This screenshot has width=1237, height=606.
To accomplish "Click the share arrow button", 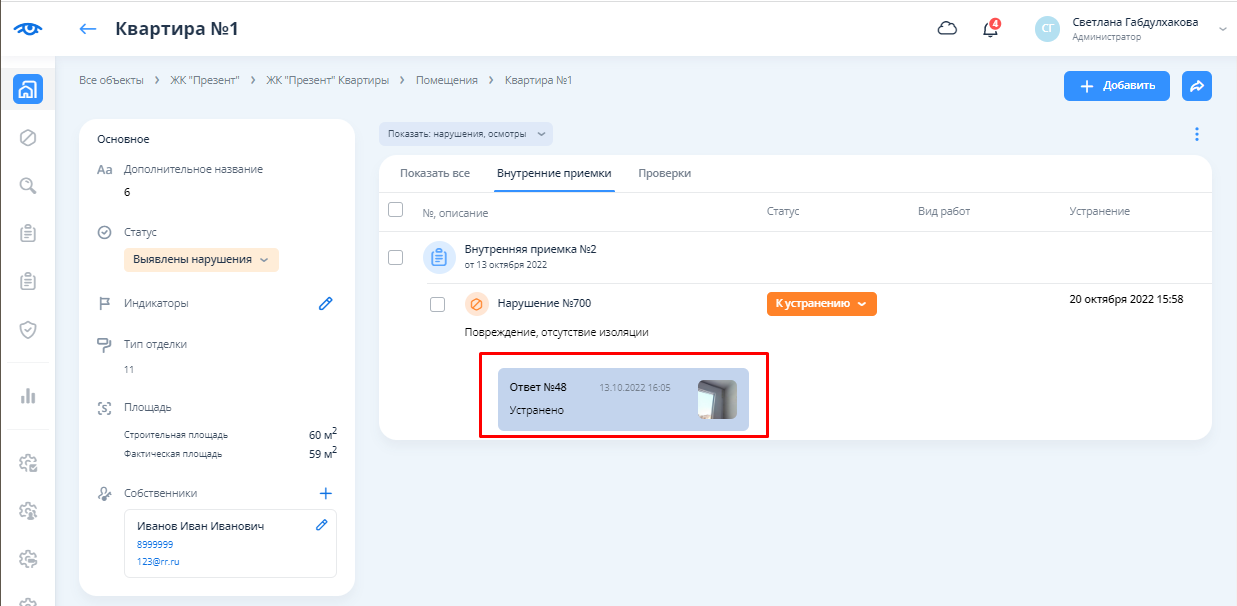I will [x=1196, y=86].
